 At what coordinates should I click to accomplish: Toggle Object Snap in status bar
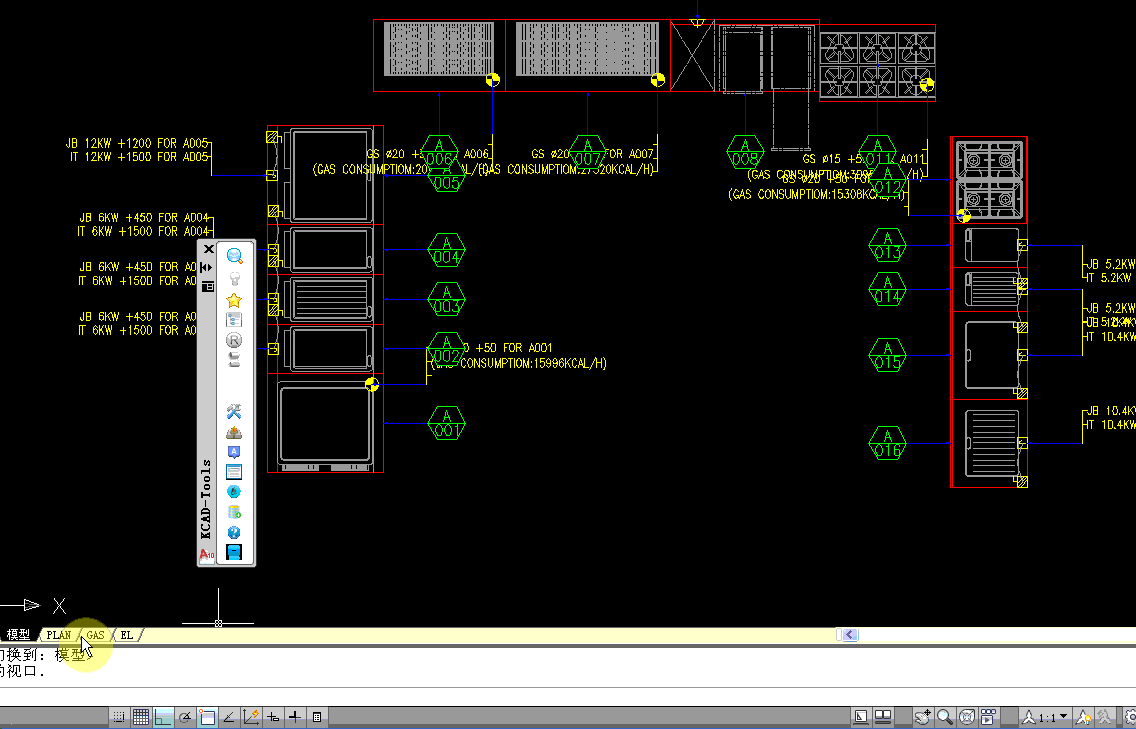207,717
